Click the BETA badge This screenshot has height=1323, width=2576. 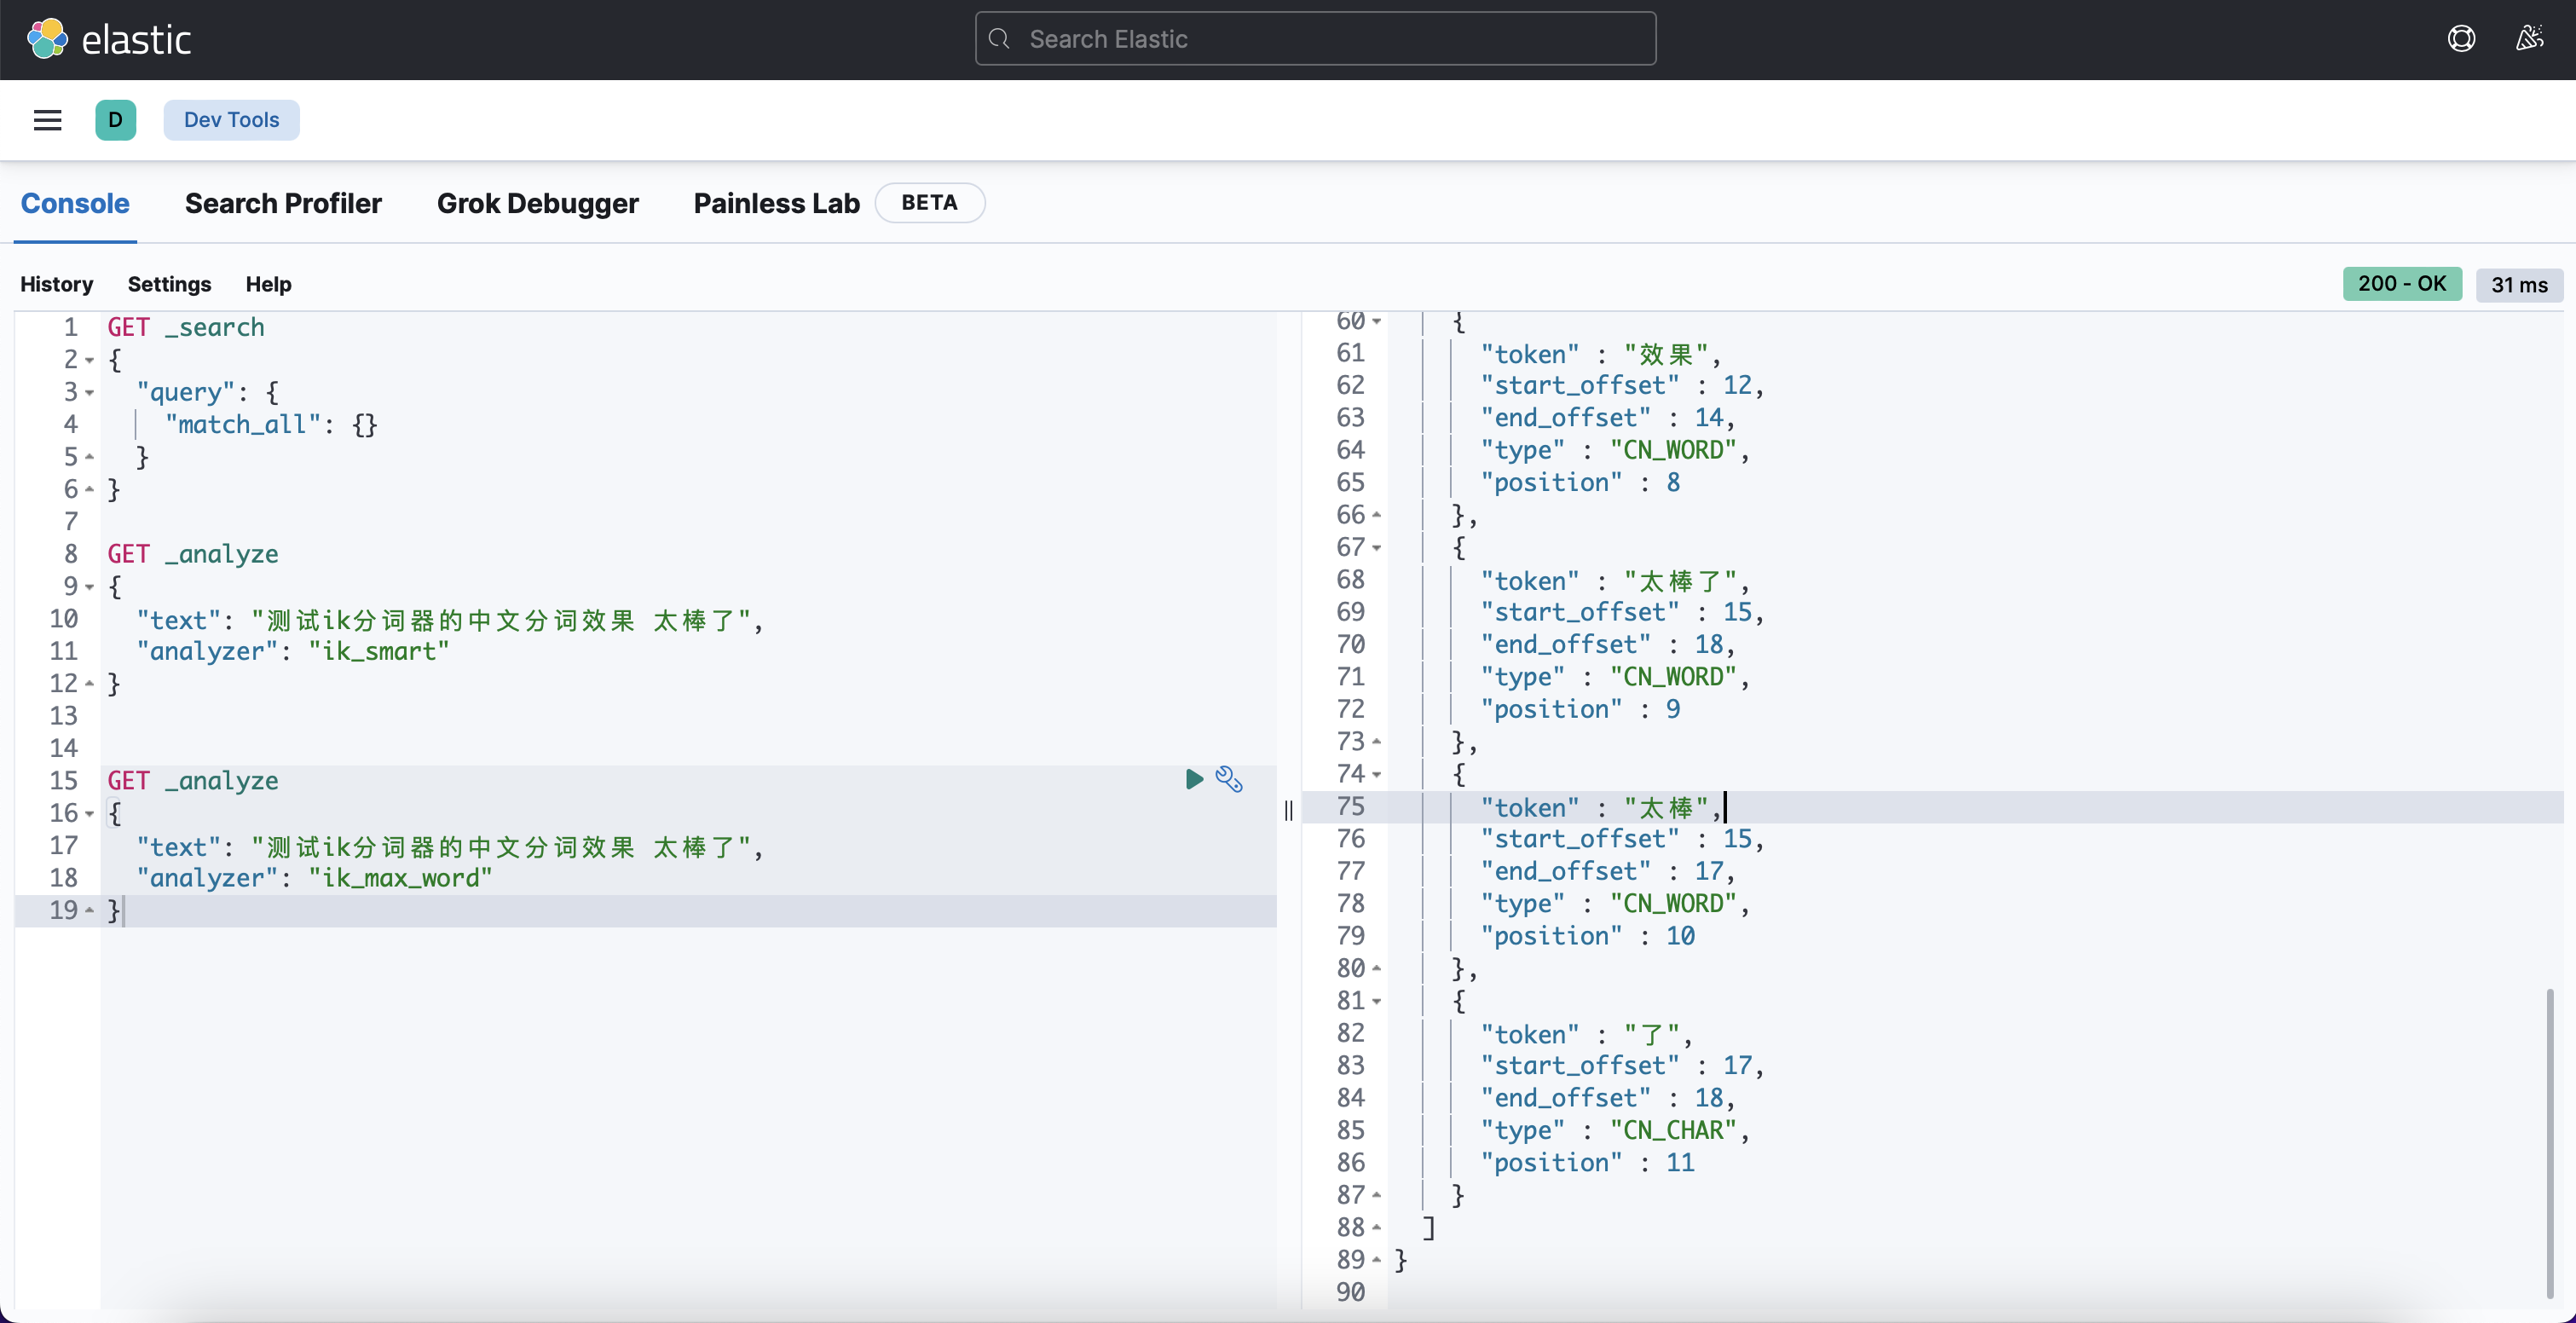tap(929, 203)
